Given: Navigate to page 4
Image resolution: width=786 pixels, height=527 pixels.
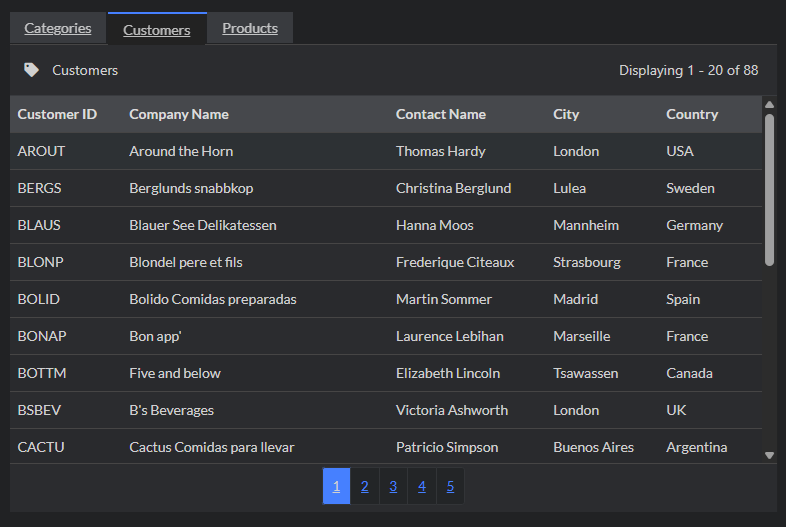Looking at the screenshot, I should [422, 486].
